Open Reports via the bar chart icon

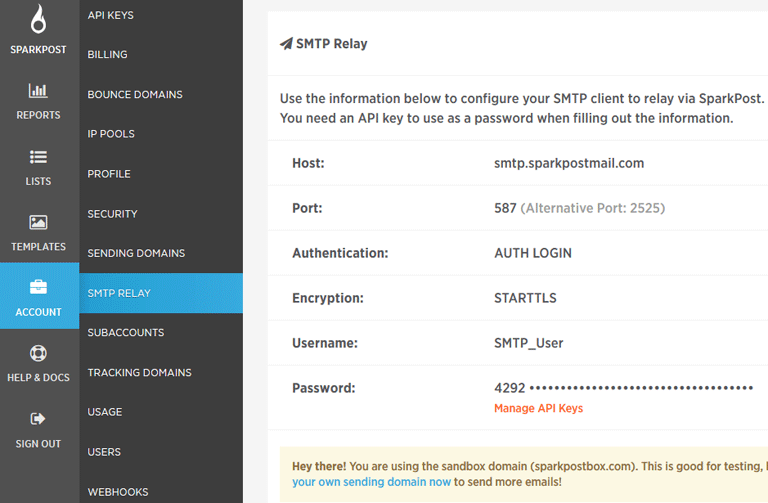[x=38, y=90]
